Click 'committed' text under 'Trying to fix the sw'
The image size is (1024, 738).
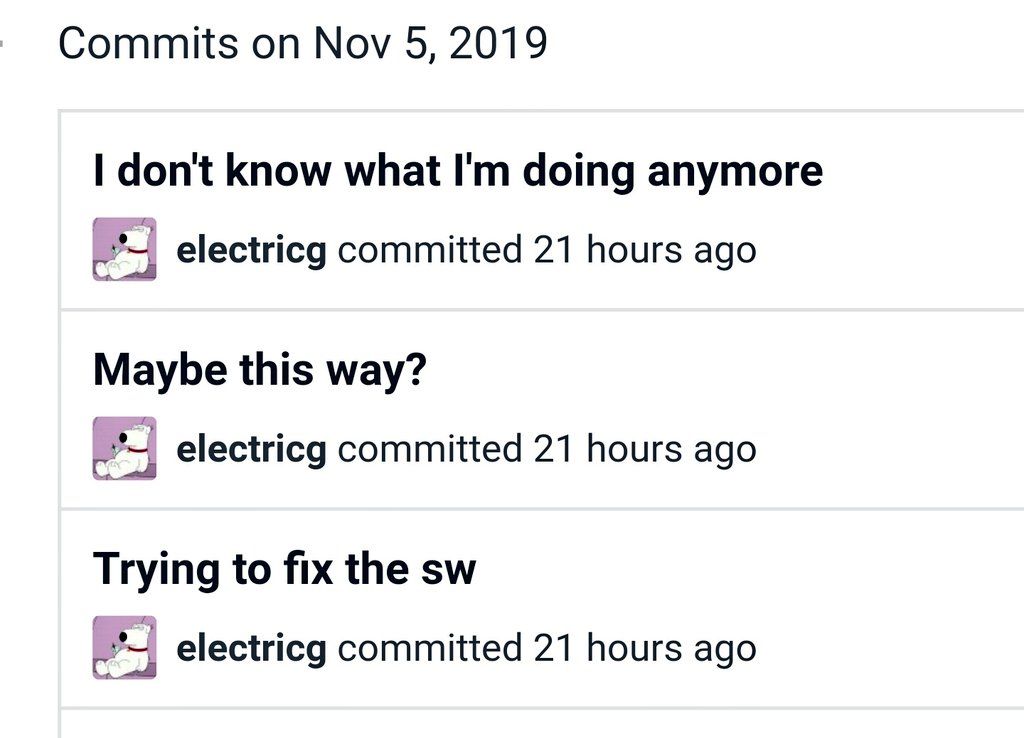(x=430, y=649)
